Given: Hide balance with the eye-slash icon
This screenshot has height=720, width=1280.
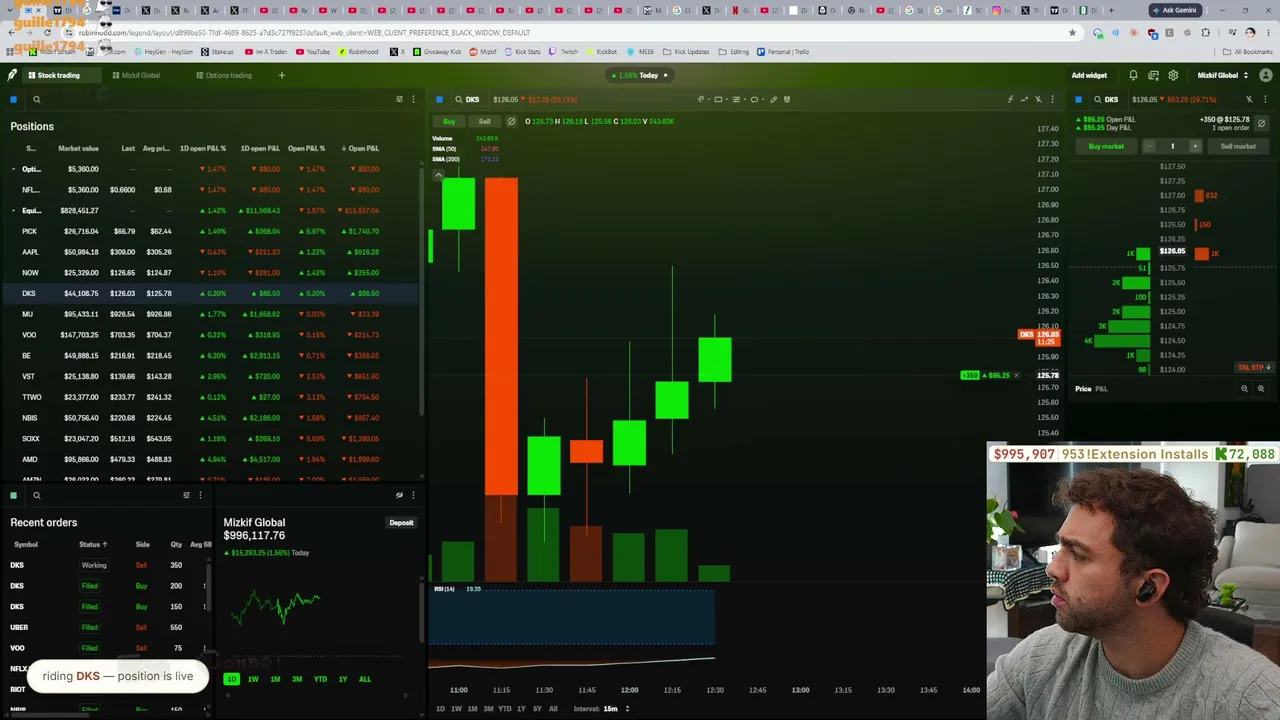Looking at the screenshot, I should point(399,495).
